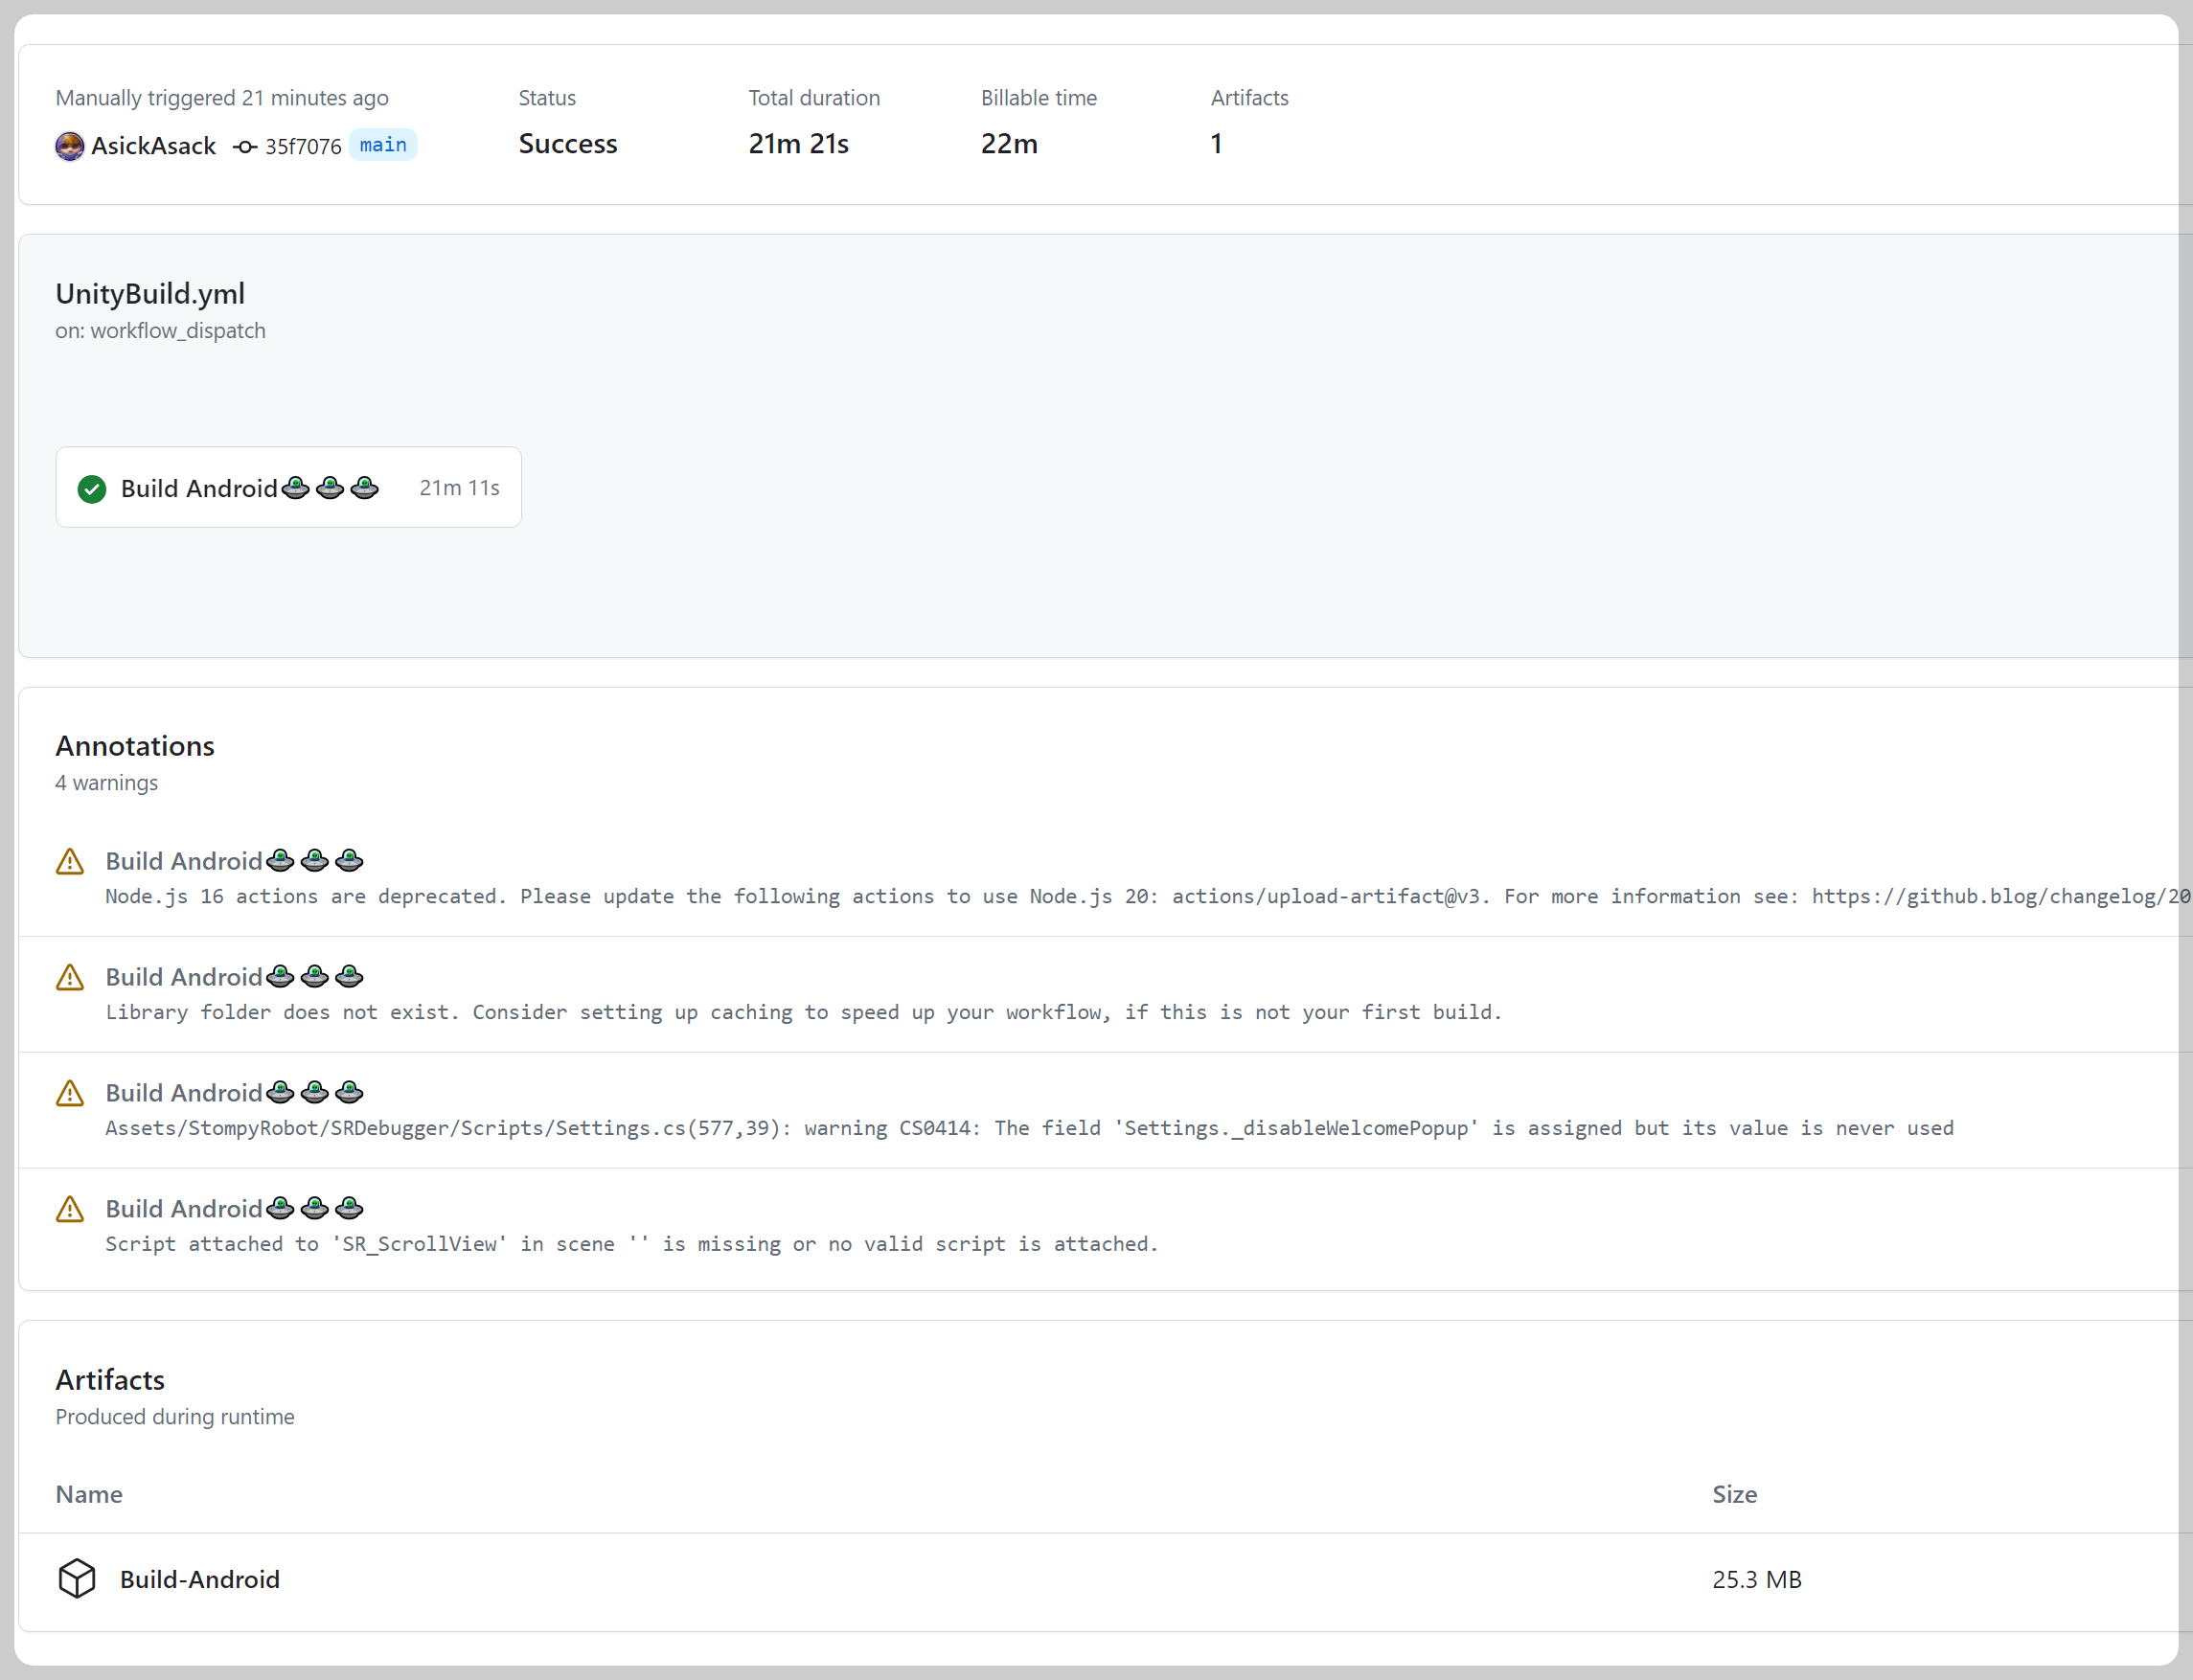Click the CS0414 warning triangle icon

(x=70, y=1093)
